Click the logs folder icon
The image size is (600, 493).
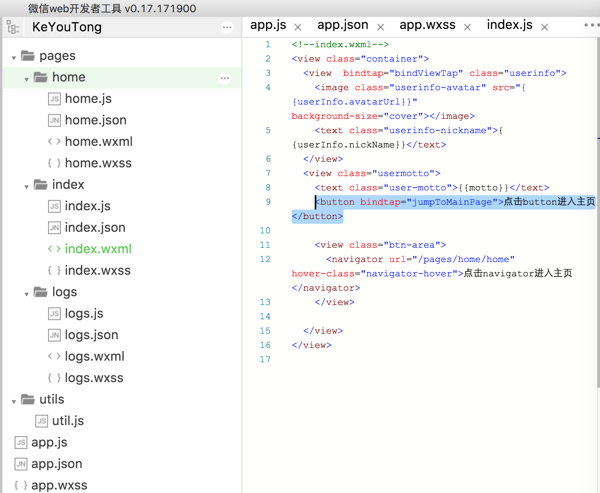tap(41, 292)
